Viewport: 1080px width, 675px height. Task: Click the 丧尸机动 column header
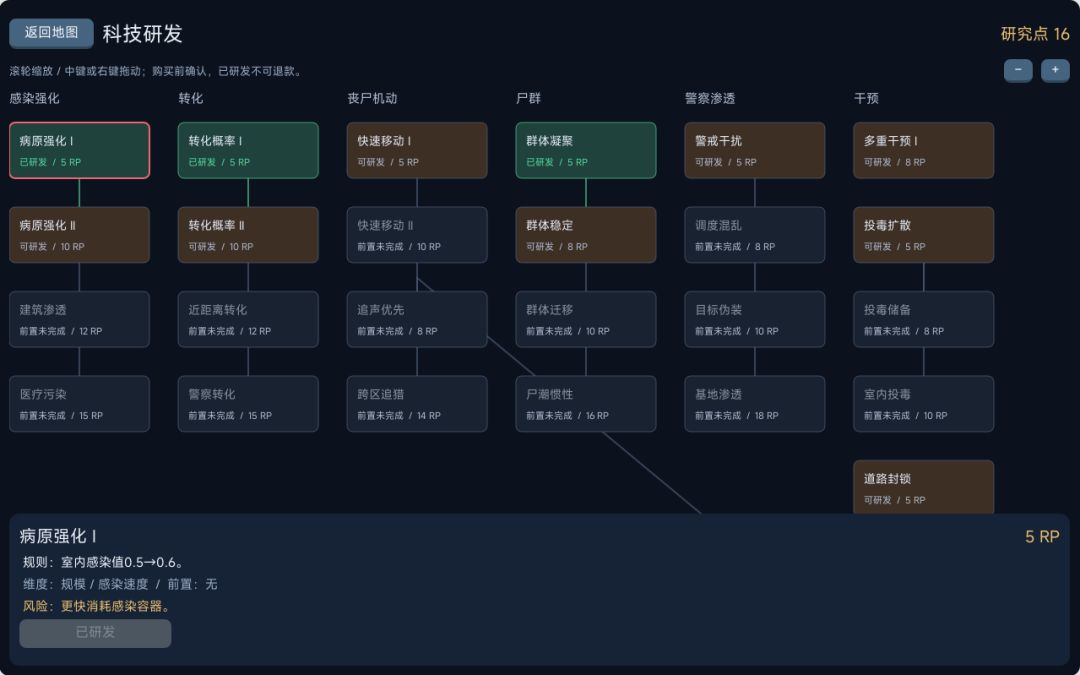tap(372, 98)
